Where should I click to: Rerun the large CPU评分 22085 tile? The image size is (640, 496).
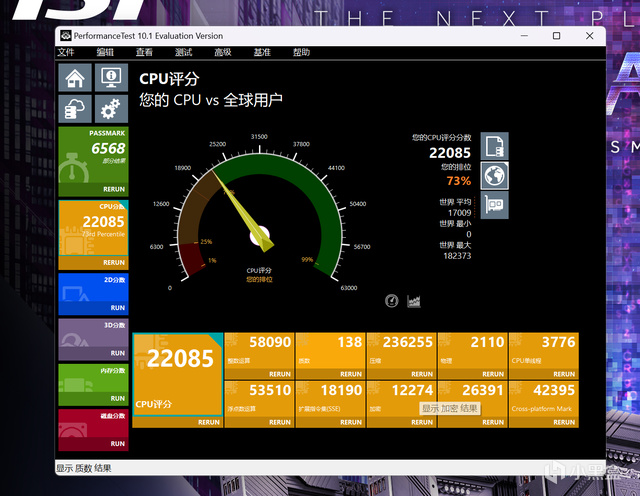point(209,422)
